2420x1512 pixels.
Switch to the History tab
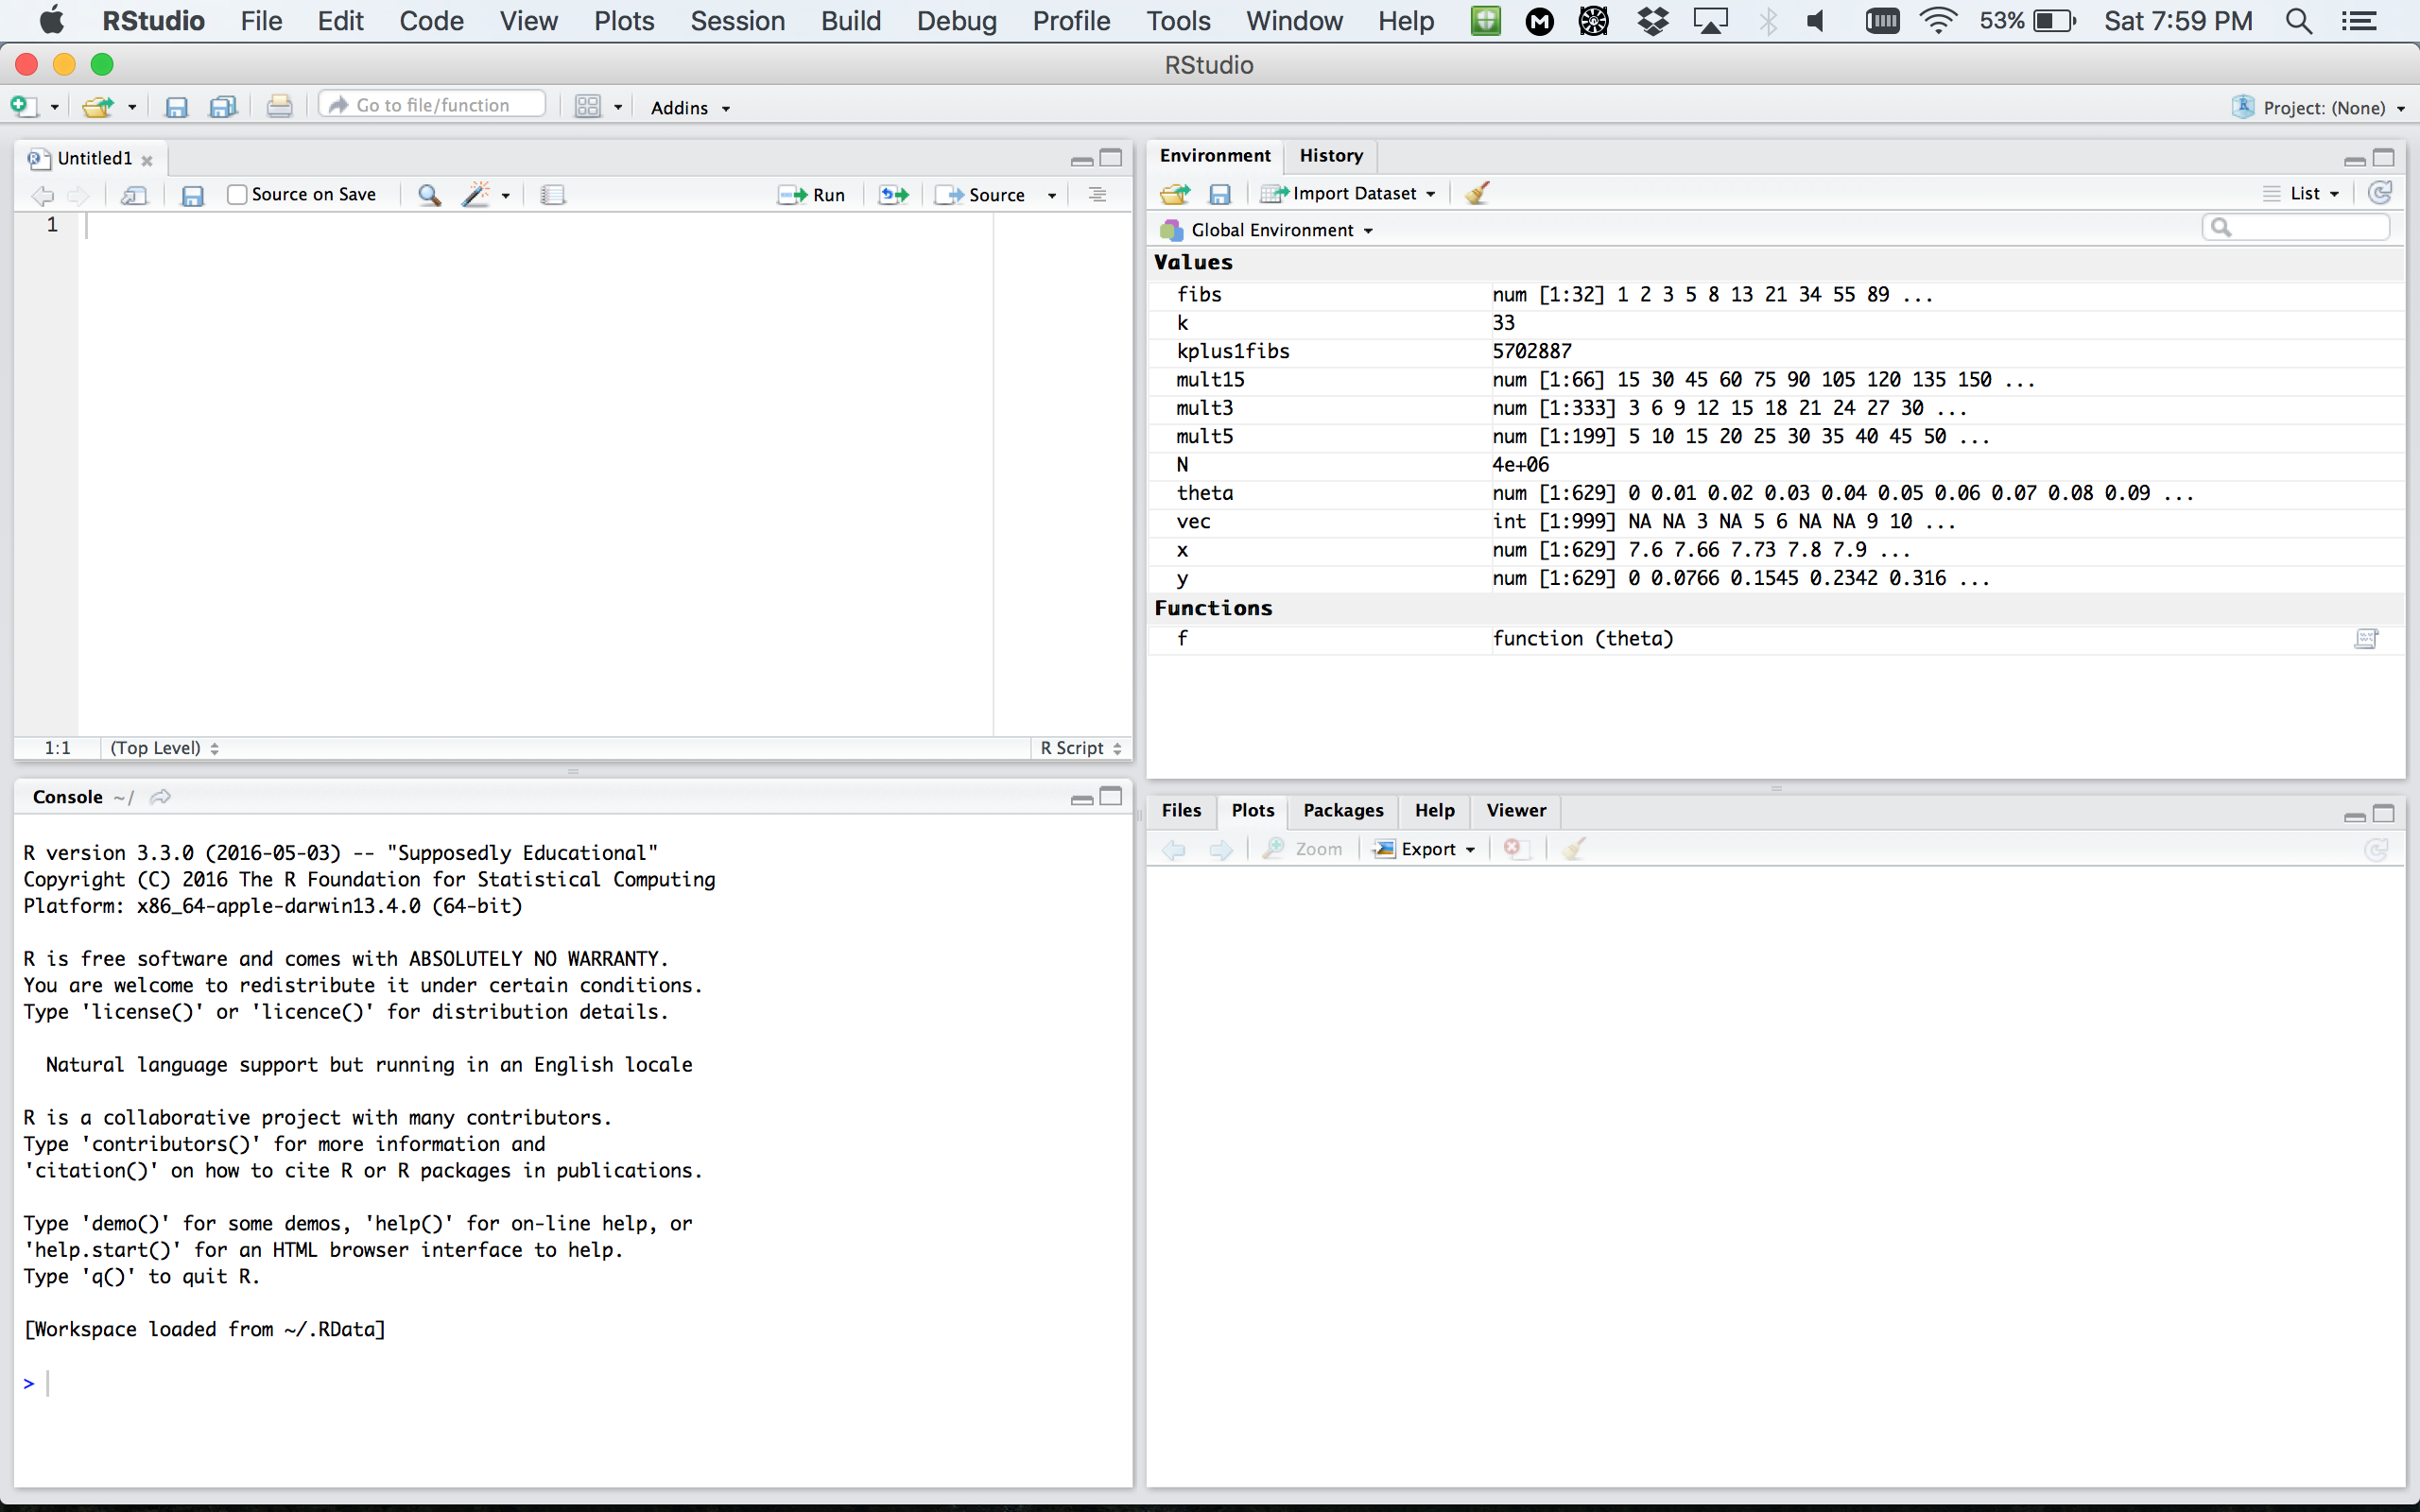tap(1330, 155)
